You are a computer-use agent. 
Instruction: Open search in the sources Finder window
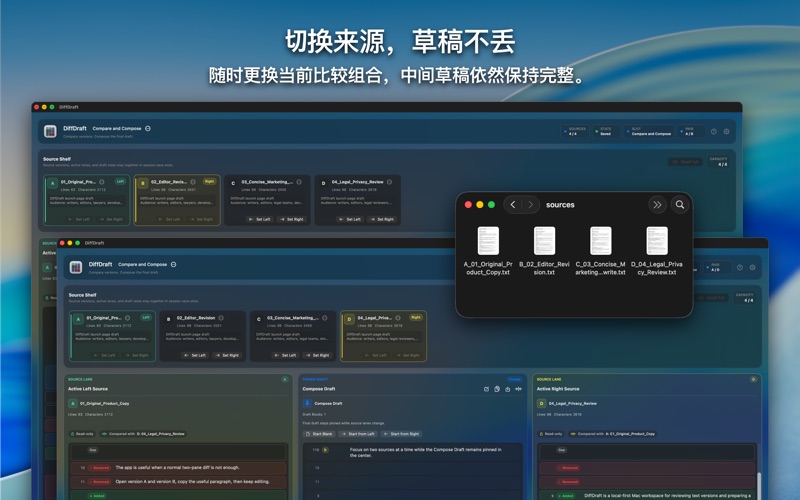[x=680, y=205]
